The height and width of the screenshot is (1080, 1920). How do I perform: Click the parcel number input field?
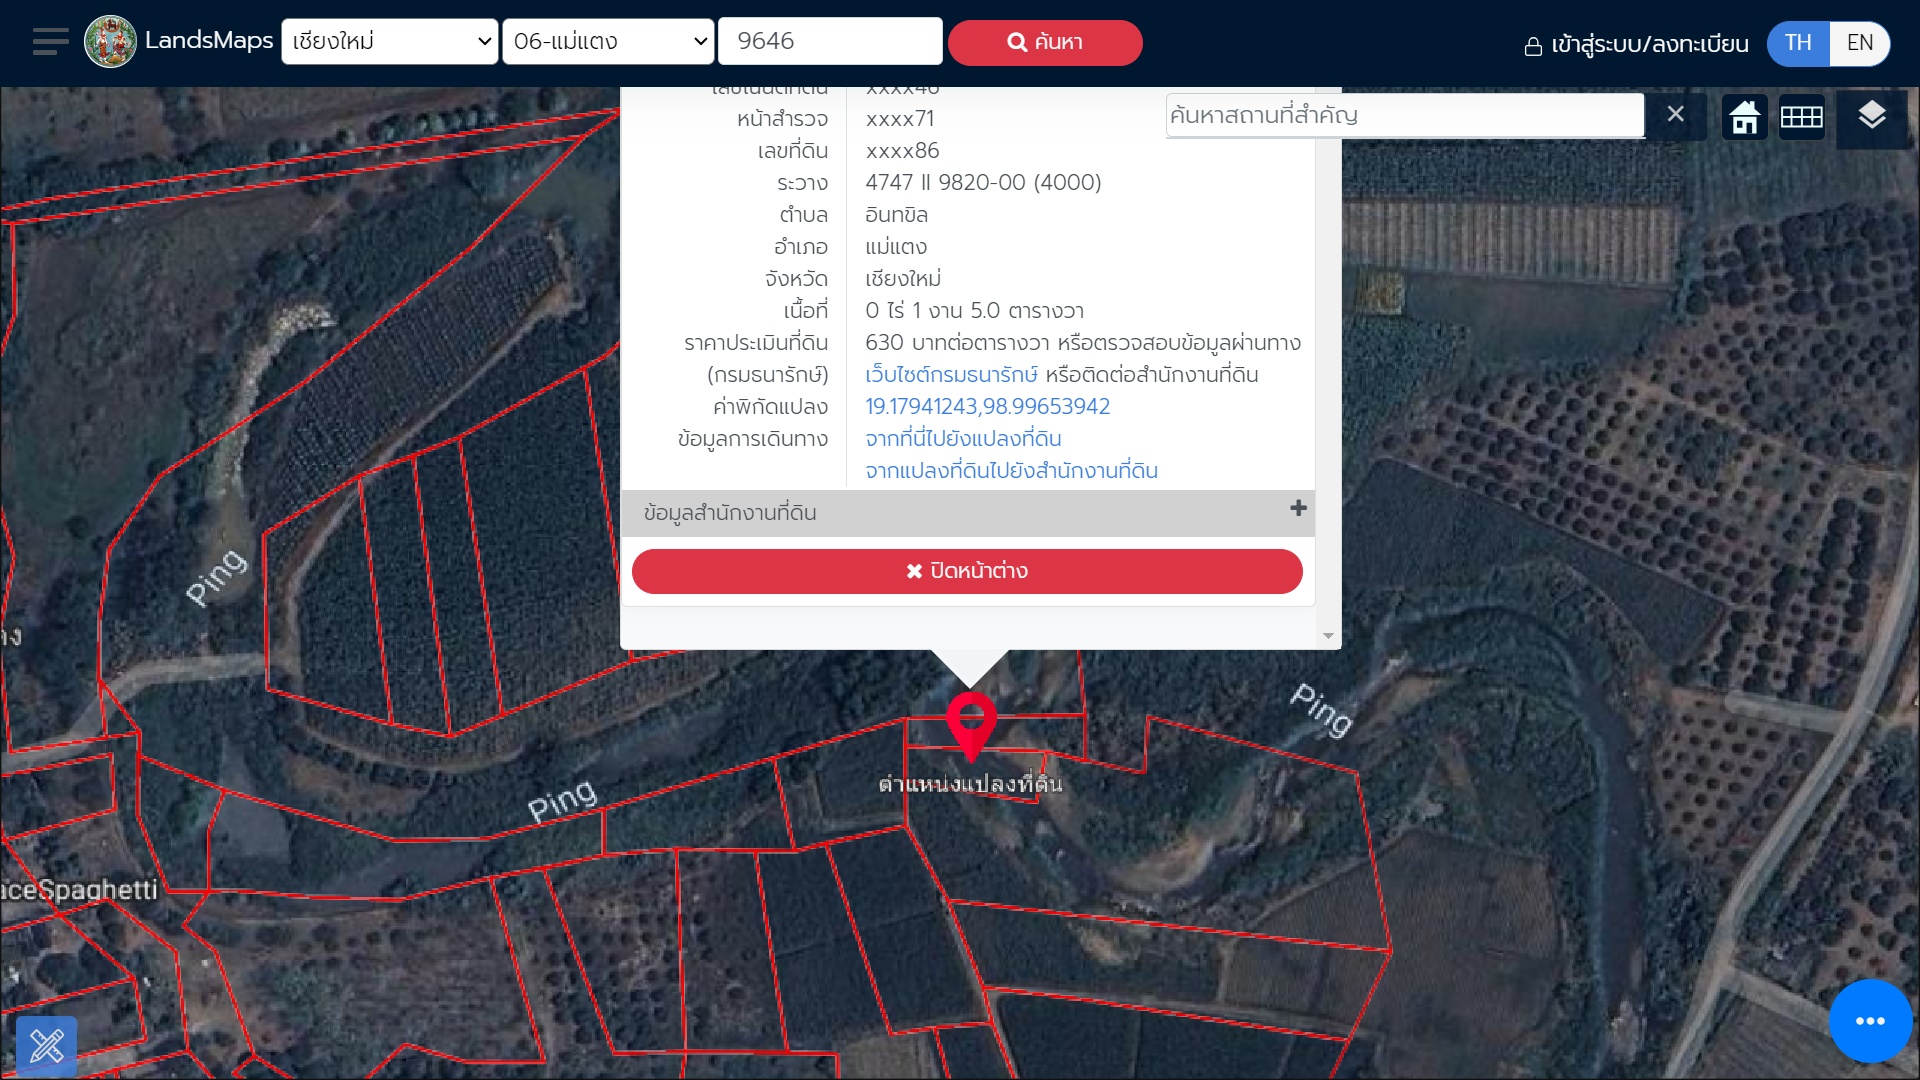click(x=830, y=42)
